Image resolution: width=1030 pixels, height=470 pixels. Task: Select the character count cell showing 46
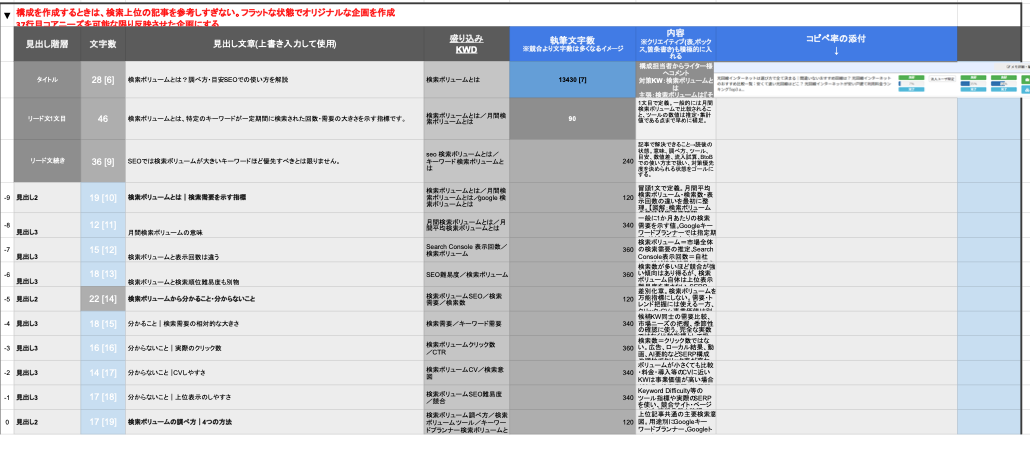tap(103, 118)
